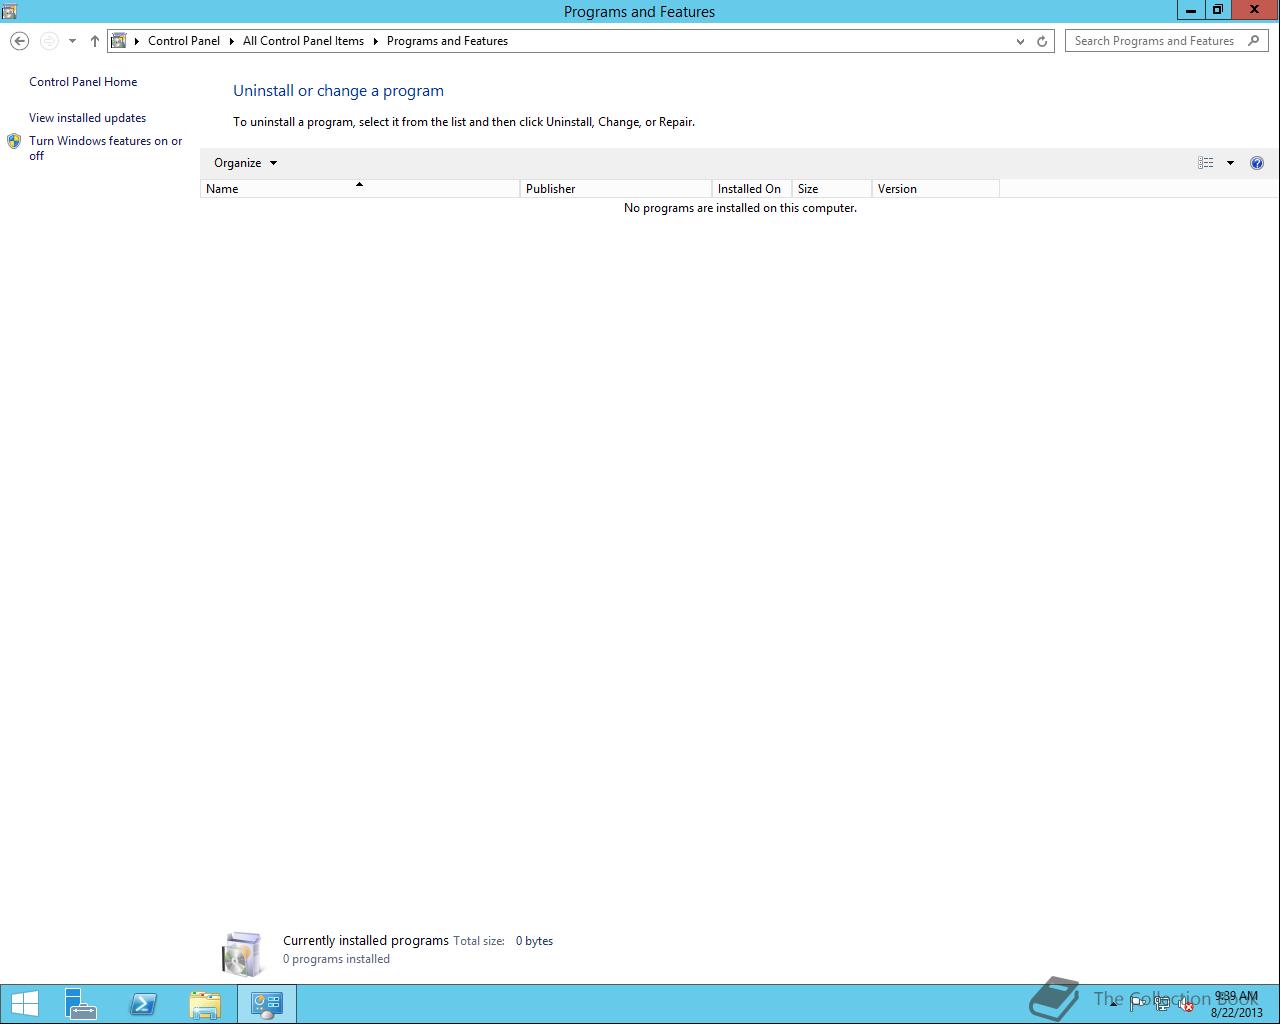
Task: Click the Action Center flag icon
Action: tap(1138, 1004)
